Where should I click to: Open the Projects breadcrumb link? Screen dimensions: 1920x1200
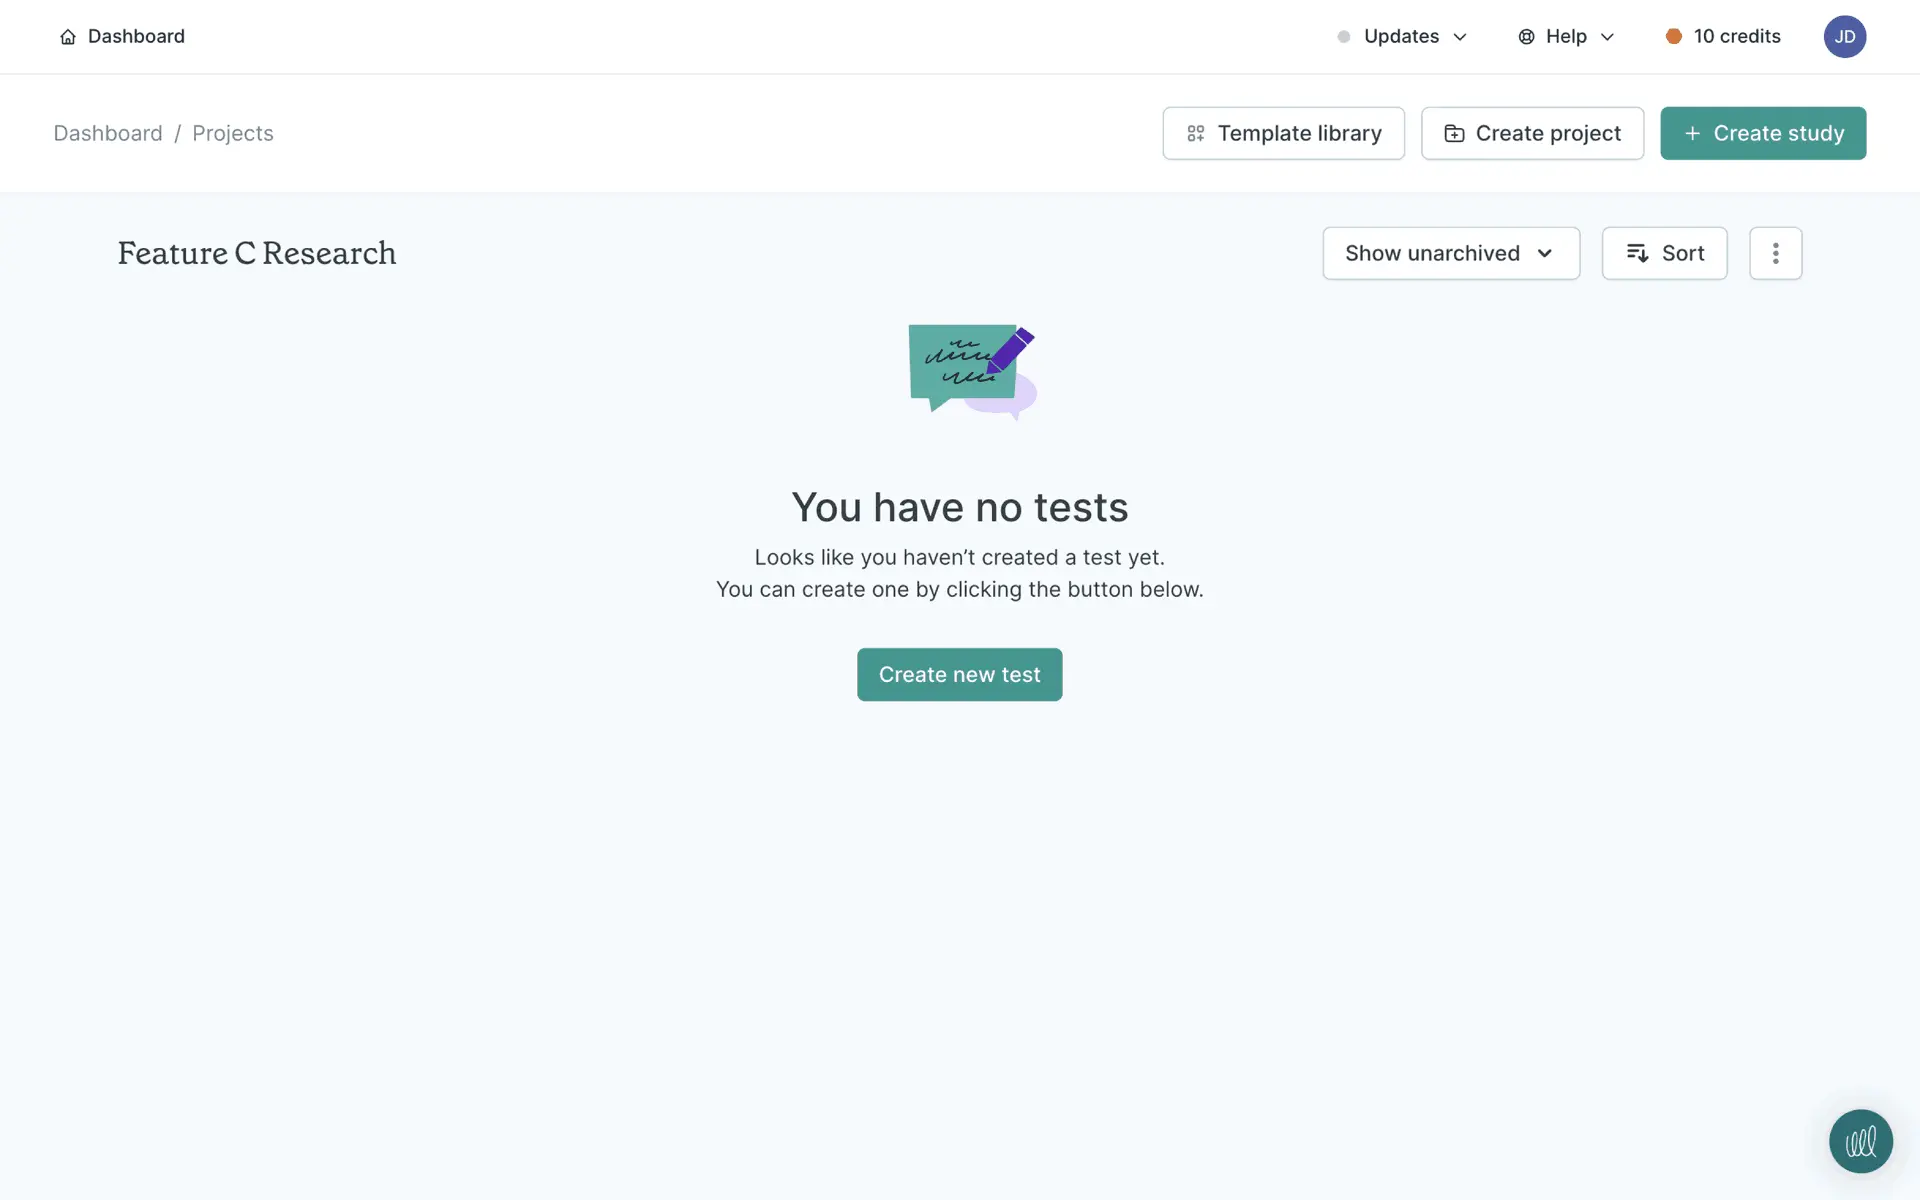pyautogui.click(x=232, y=133)
